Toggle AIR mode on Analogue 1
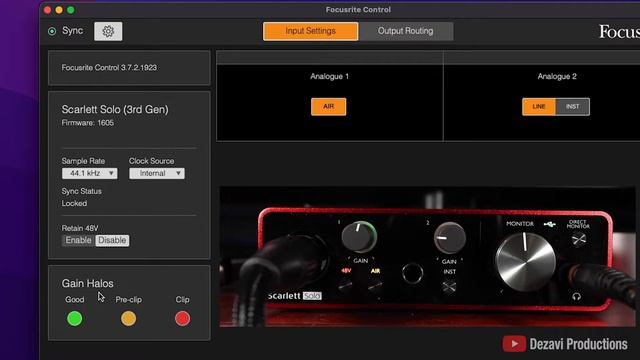This screenshot has width=640, height=360. pyautogui.click(x=329, y=107)
